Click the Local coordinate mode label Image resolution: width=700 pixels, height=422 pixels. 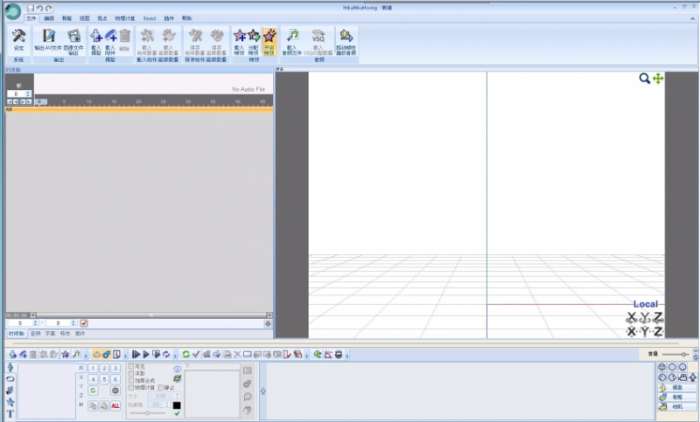[645, 304]
